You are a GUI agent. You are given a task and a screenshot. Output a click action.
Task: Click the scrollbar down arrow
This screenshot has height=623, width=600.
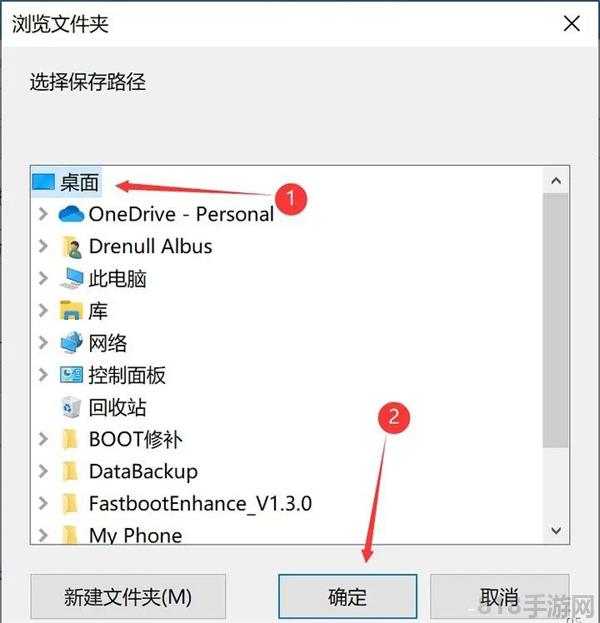click(x=556, y=532)
